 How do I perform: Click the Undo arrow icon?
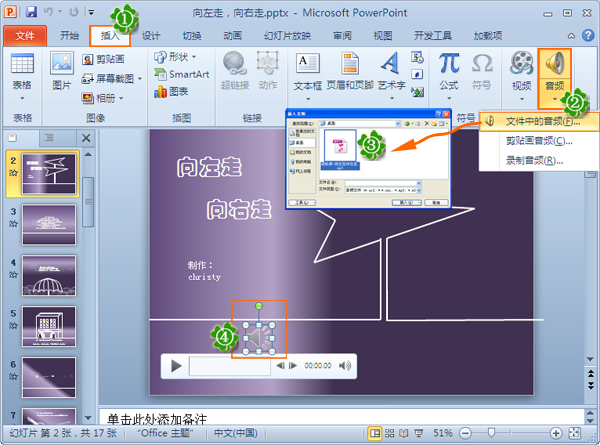[49, 12]
